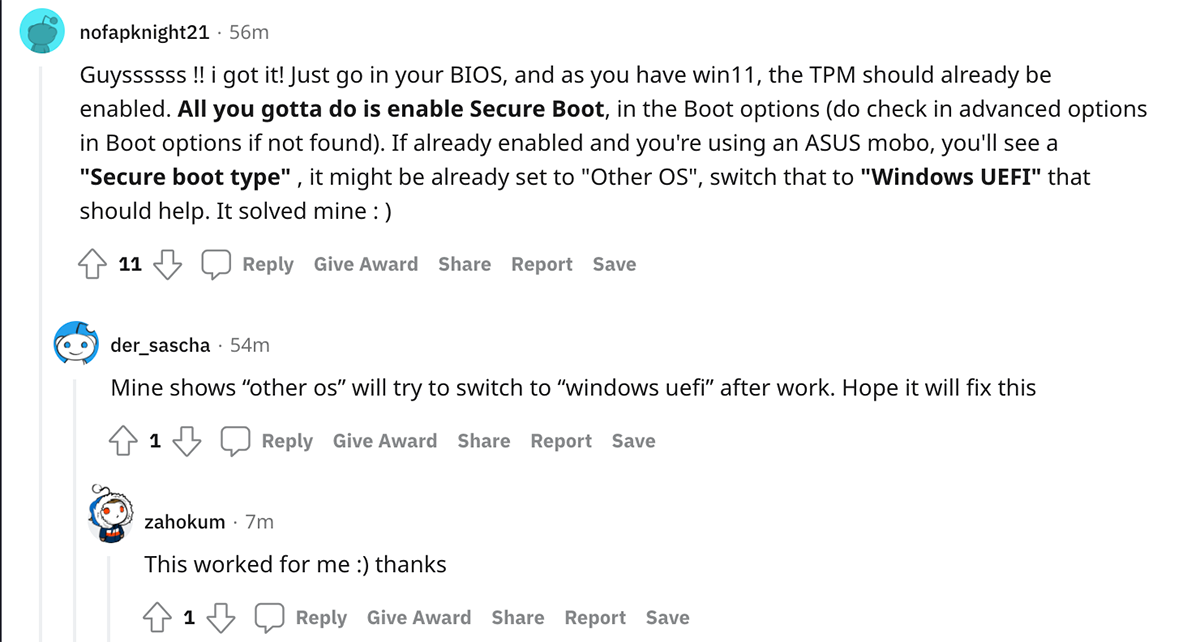Downvote der_sascha's comment
Viewport: 1200px width, 642px height.
188,441
